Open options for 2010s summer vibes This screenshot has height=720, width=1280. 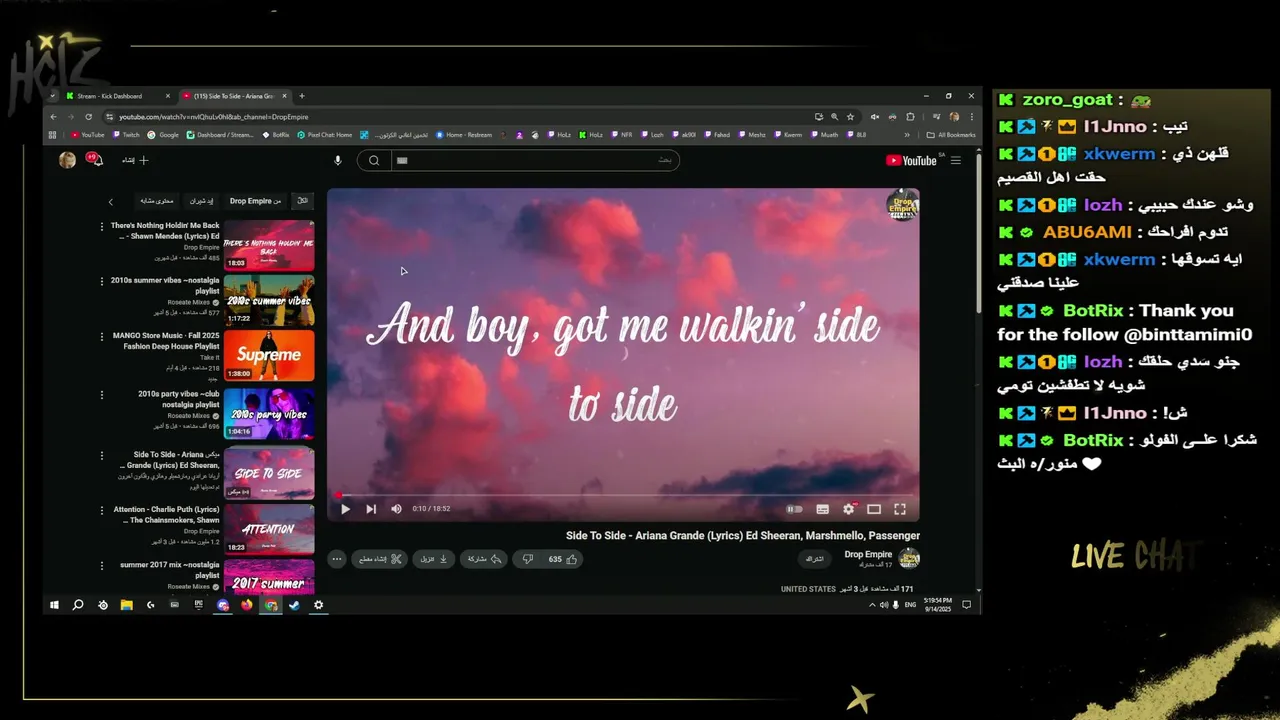pos(101,281)
